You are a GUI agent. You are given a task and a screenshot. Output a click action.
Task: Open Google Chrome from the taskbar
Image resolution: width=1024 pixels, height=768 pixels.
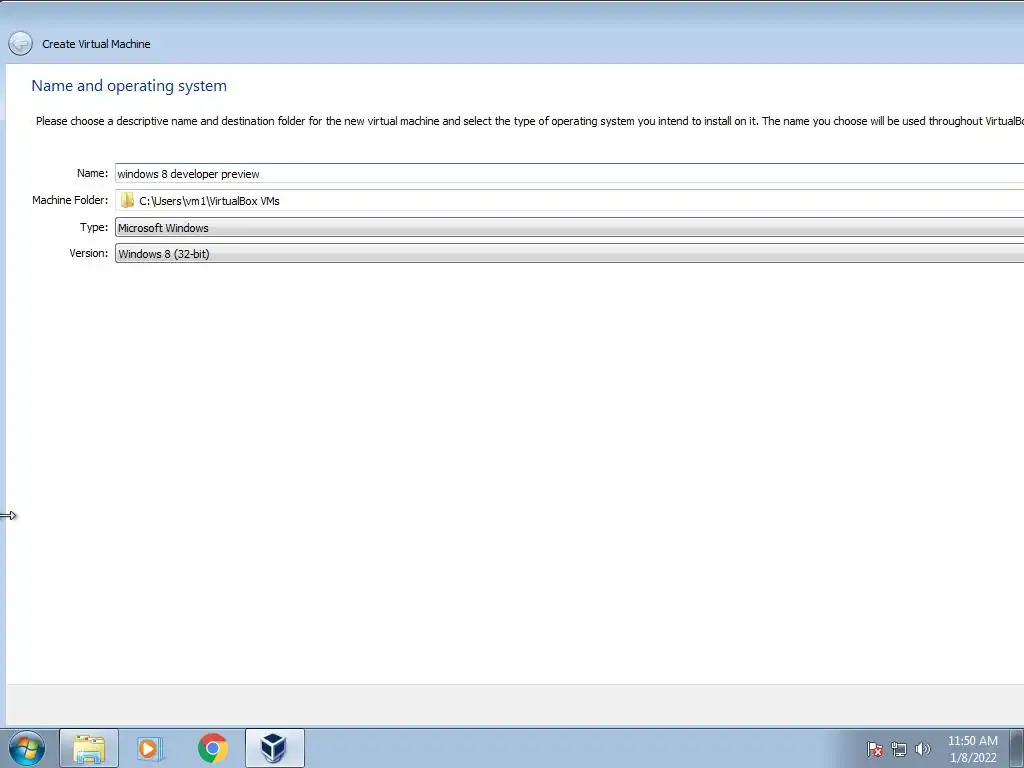pos(212,748)
